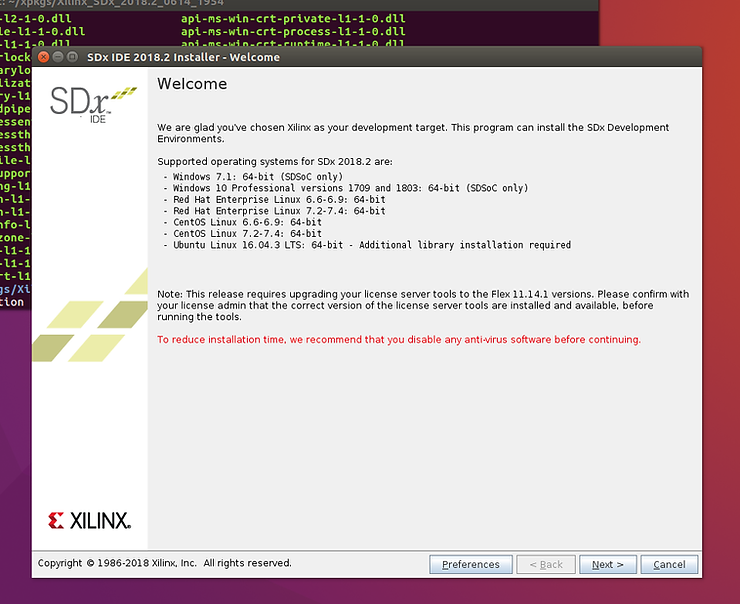Maximize the installer window
This screenshot has width=740, height=604.
point(72,57)
